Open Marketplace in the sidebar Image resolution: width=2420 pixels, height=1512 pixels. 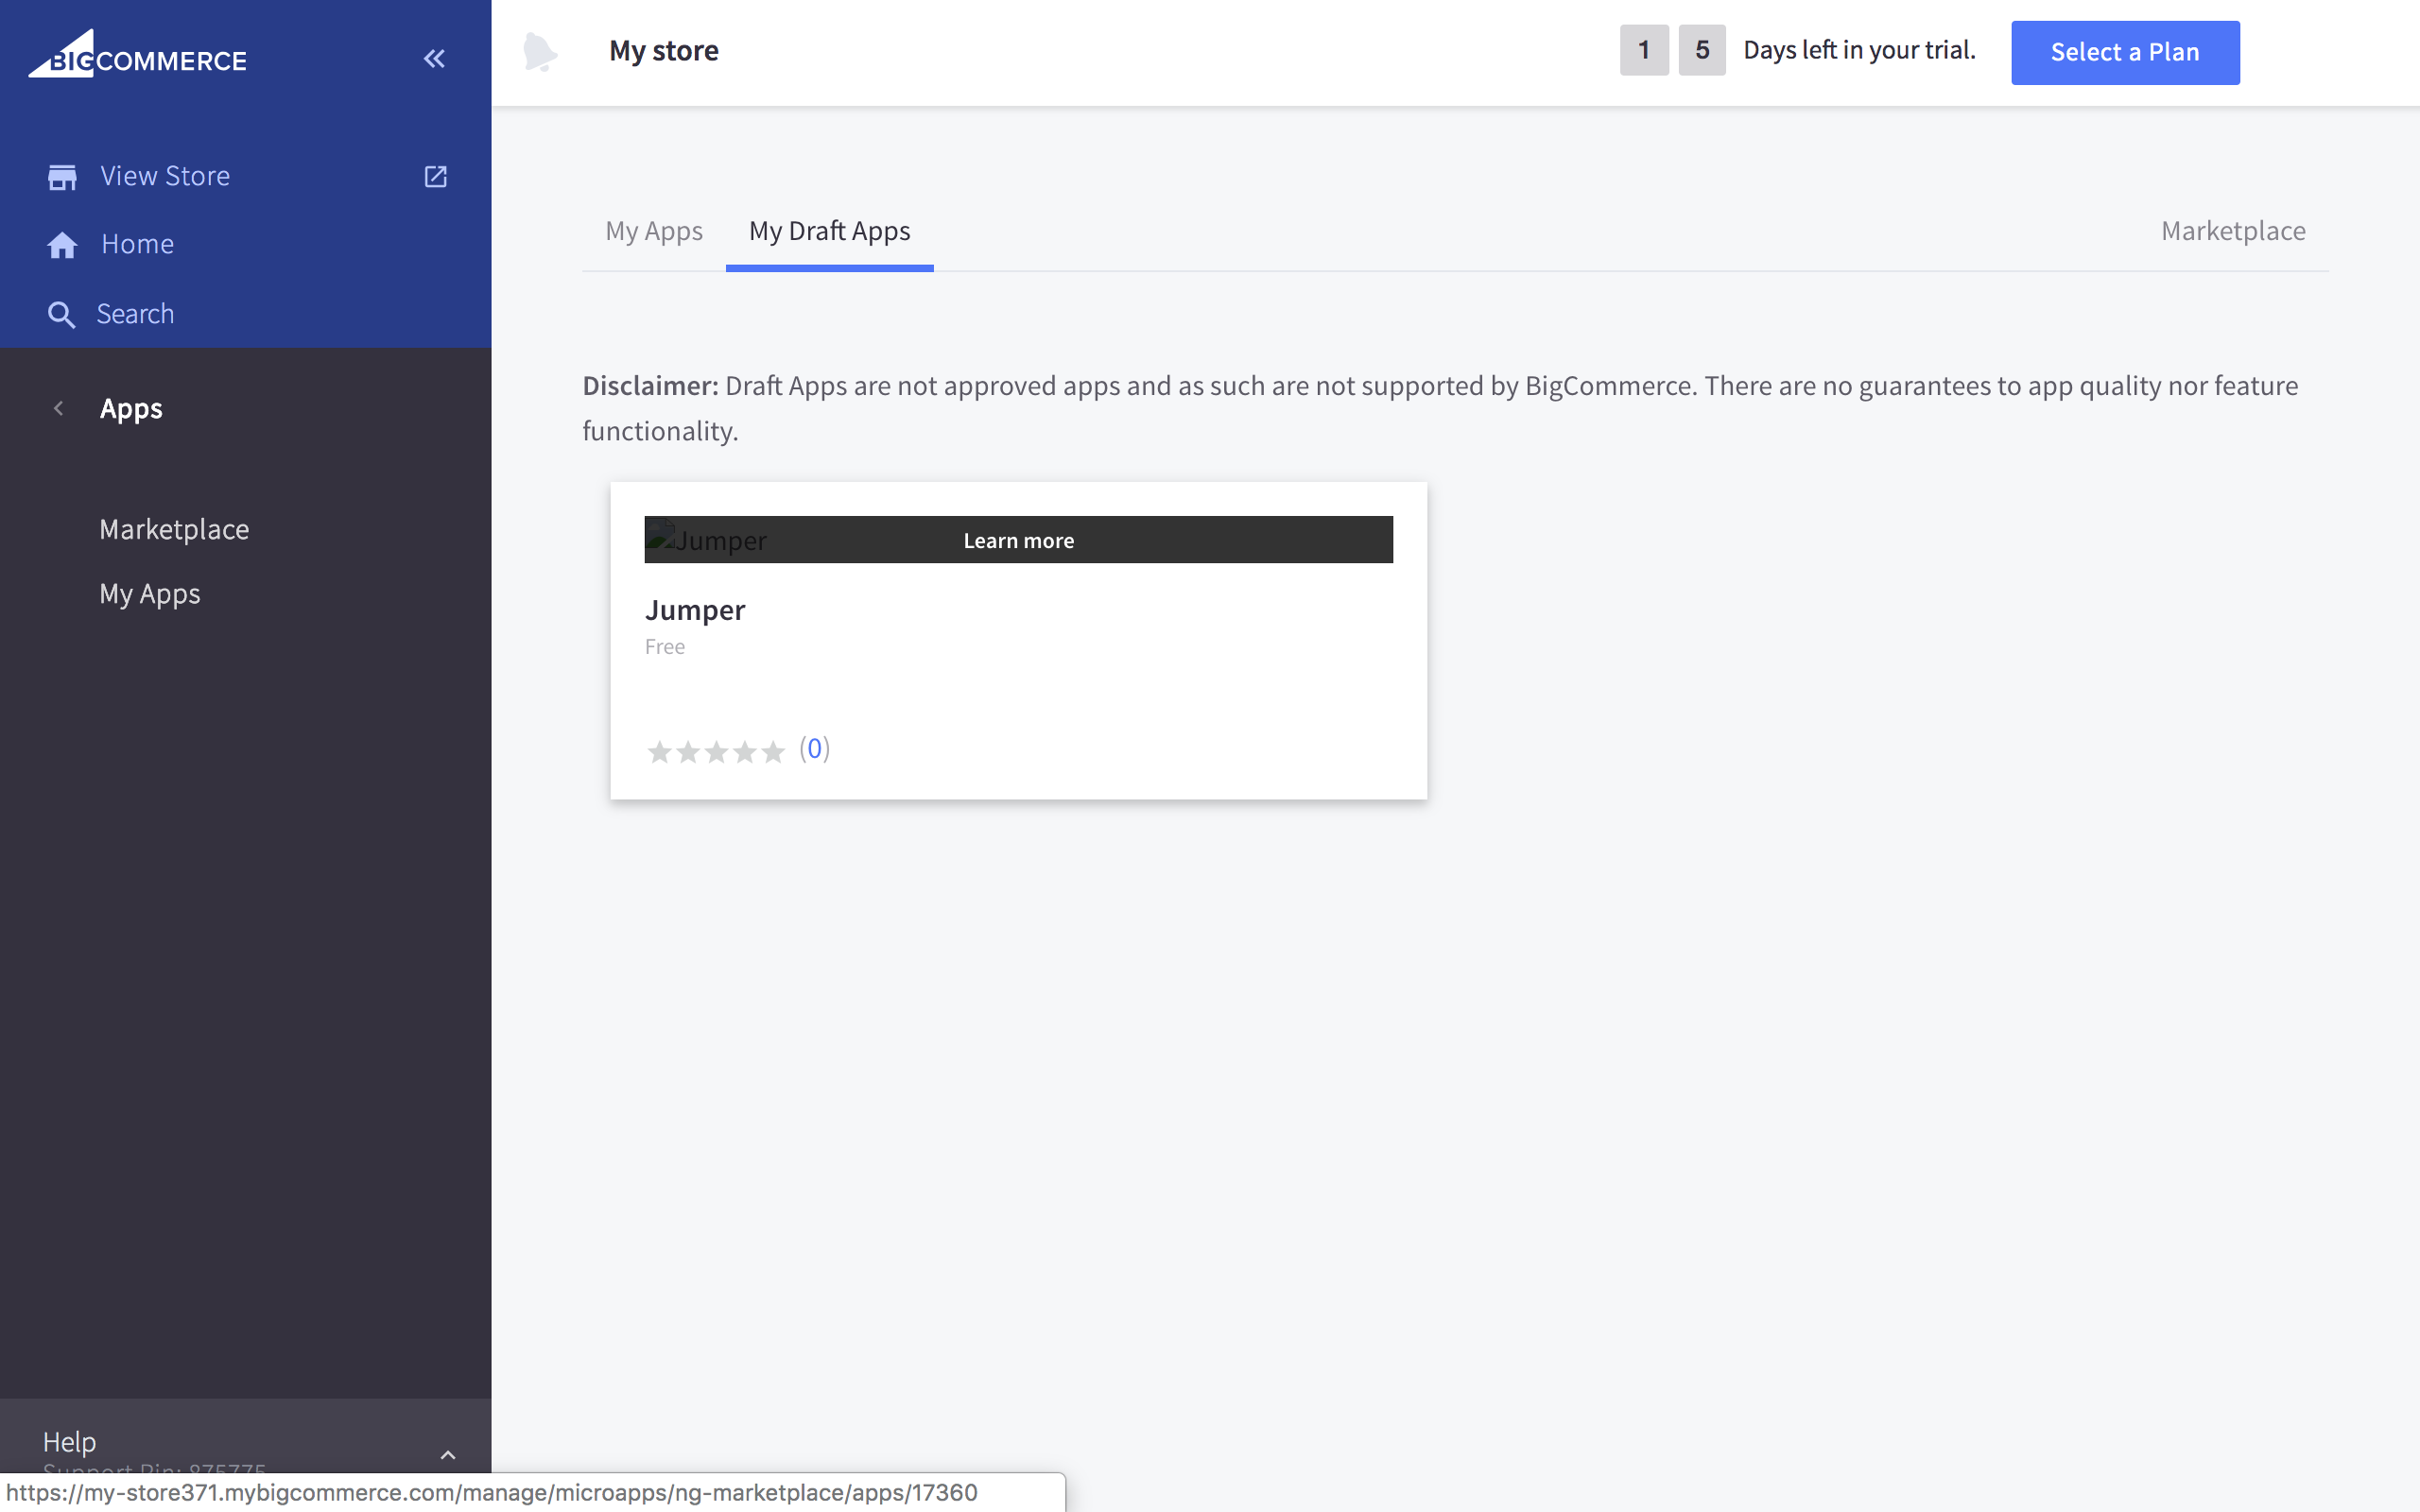(x=174, y=529)
